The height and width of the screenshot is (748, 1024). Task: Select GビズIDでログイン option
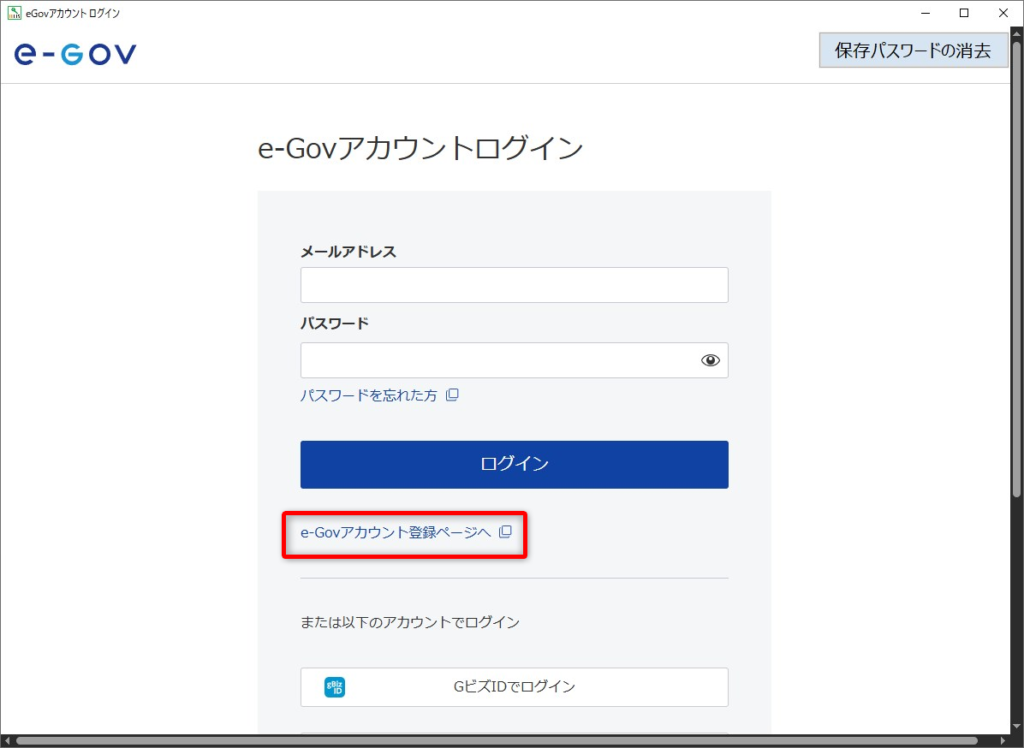pos(514,687)
